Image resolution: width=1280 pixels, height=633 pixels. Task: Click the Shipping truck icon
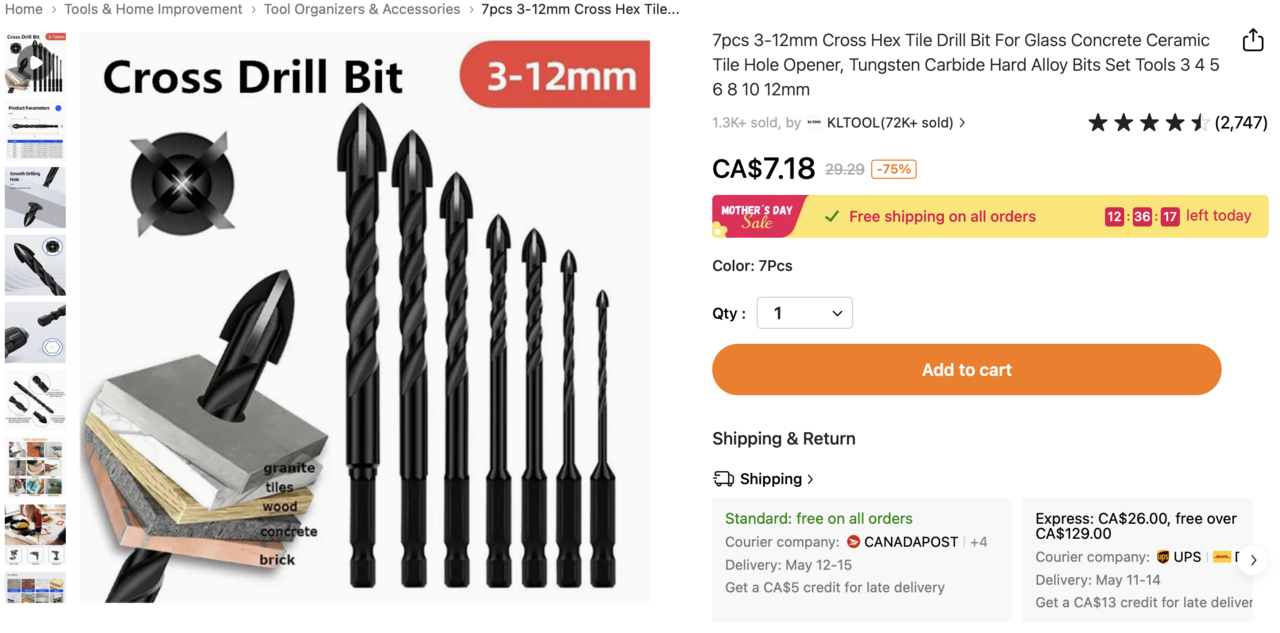[723, 479]
